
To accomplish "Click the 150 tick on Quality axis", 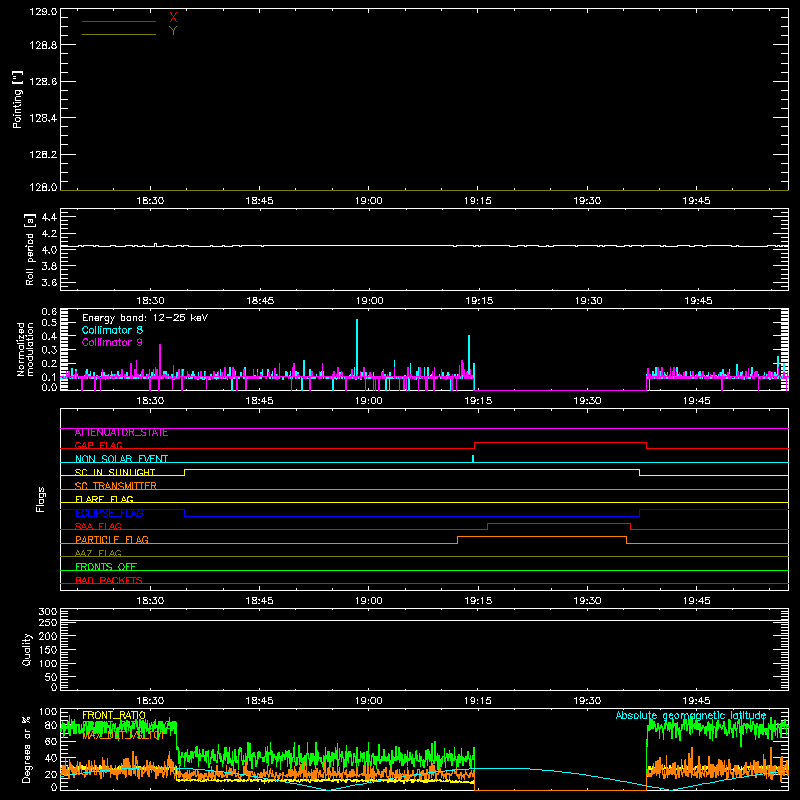I will [48, 650].
